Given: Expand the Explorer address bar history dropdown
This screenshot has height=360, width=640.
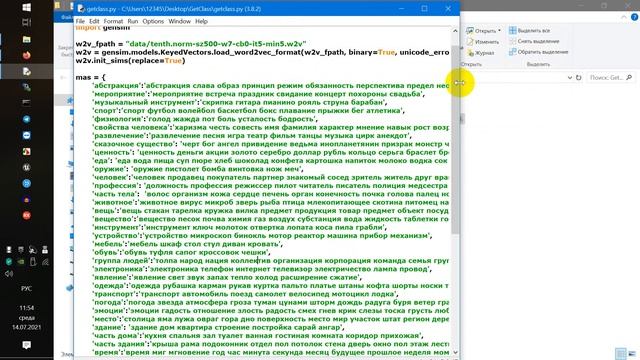Looking at the screenshot, I should (570, 78).
